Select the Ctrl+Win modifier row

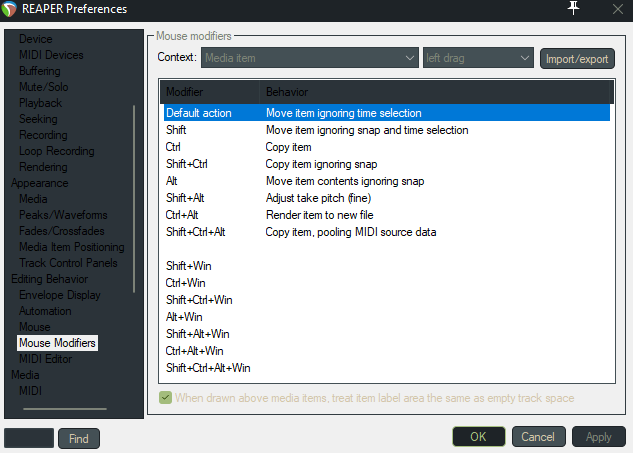click(387, 283)
